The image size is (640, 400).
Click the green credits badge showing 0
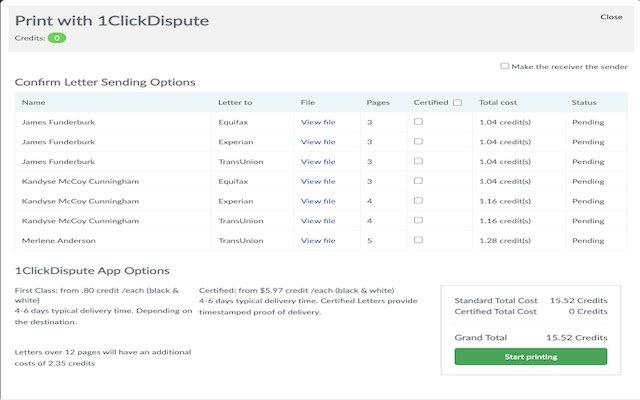tap(57, 38)
